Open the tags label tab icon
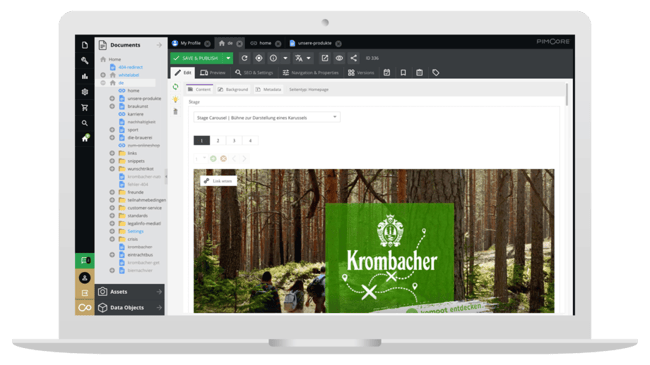The width and height of the screenshot is (650, 365). (435, 73)
